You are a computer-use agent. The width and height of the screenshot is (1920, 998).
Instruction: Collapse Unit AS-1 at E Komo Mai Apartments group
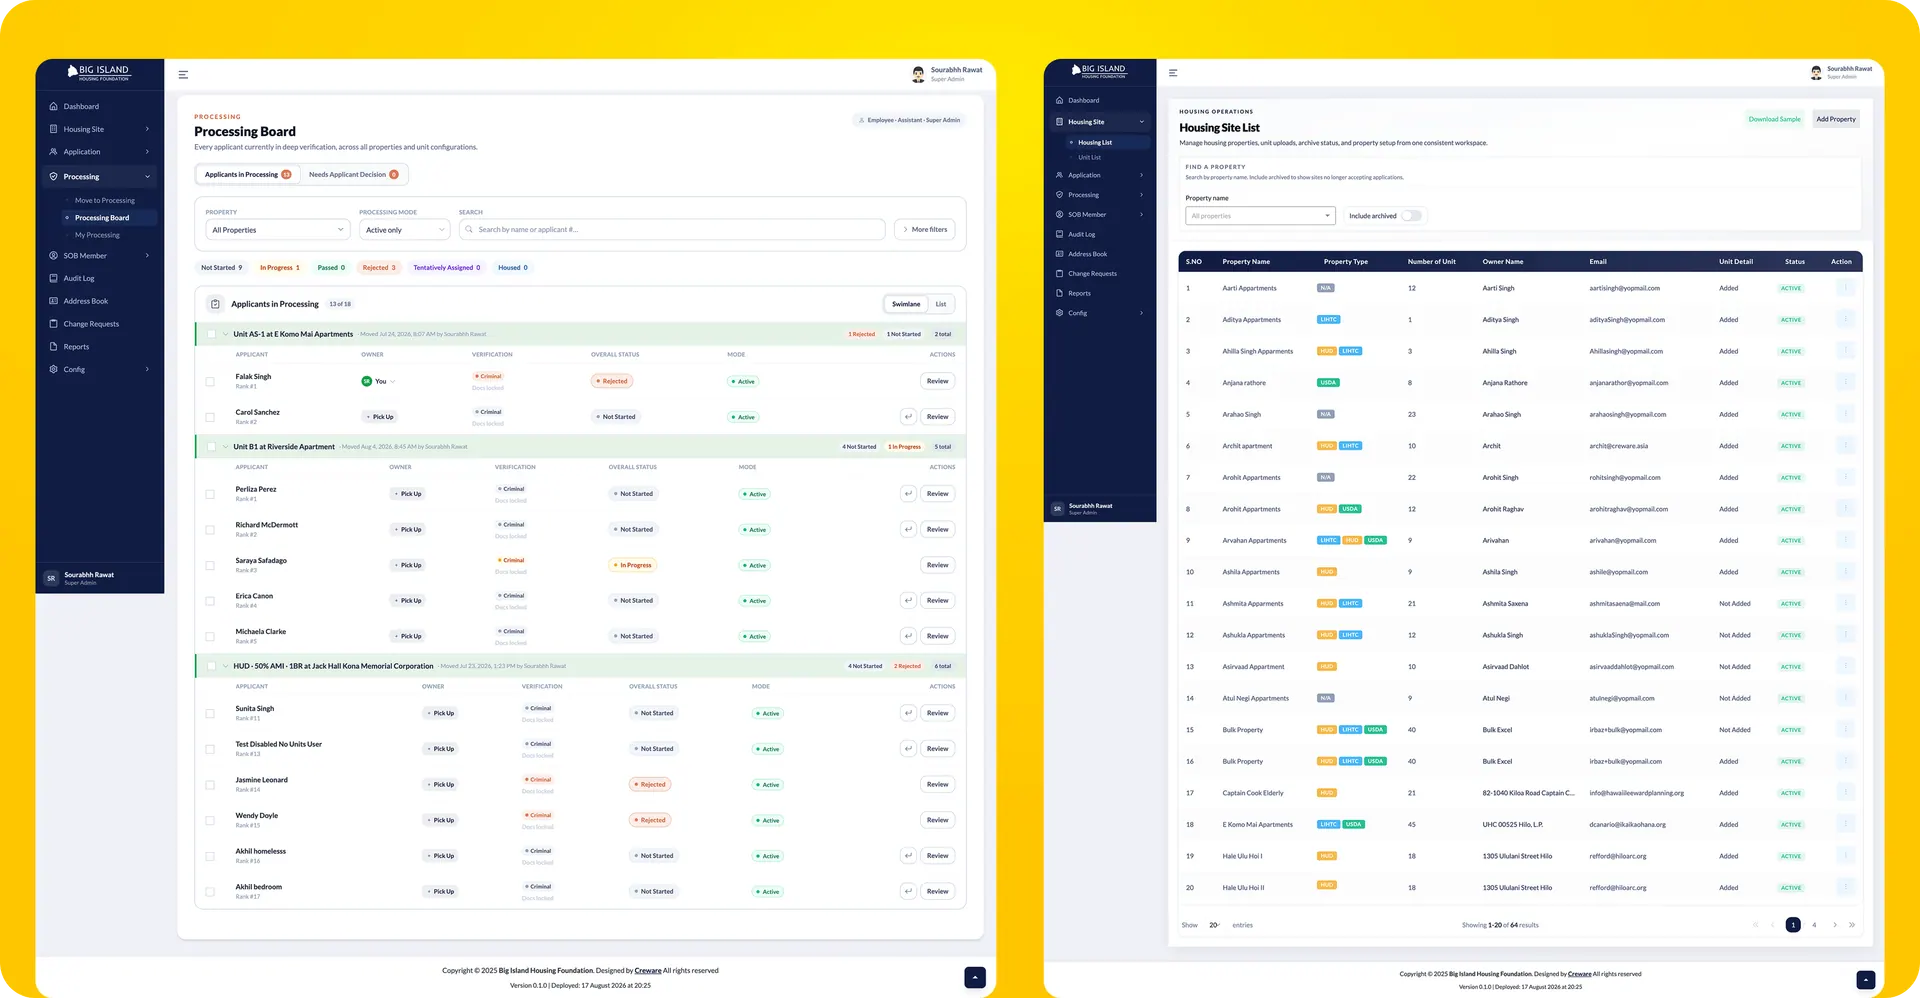[x=226, y=334]
